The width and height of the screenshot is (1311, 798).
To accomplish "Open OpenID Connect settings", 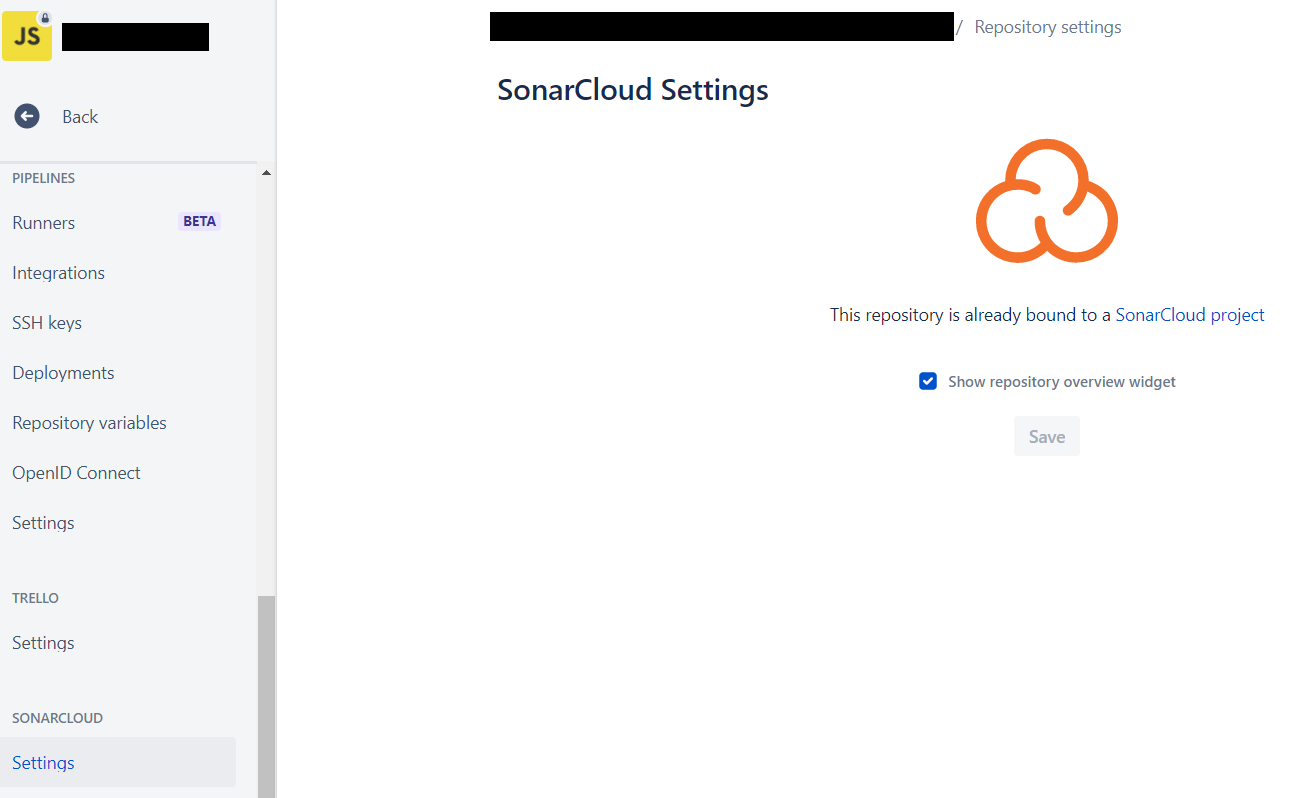I will tap(76, 473).
